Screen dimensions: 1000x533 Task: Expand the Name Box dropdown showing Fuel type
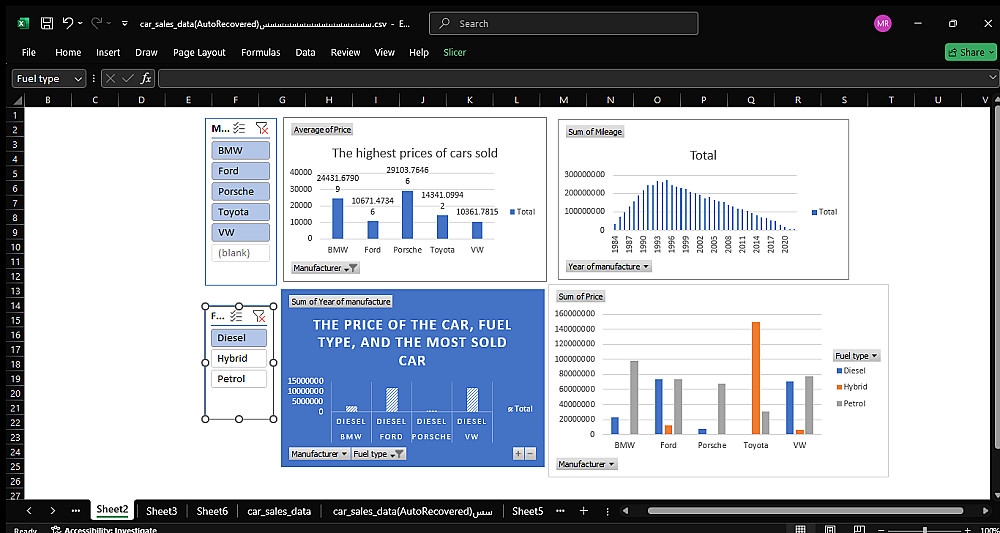coord(78,78)
